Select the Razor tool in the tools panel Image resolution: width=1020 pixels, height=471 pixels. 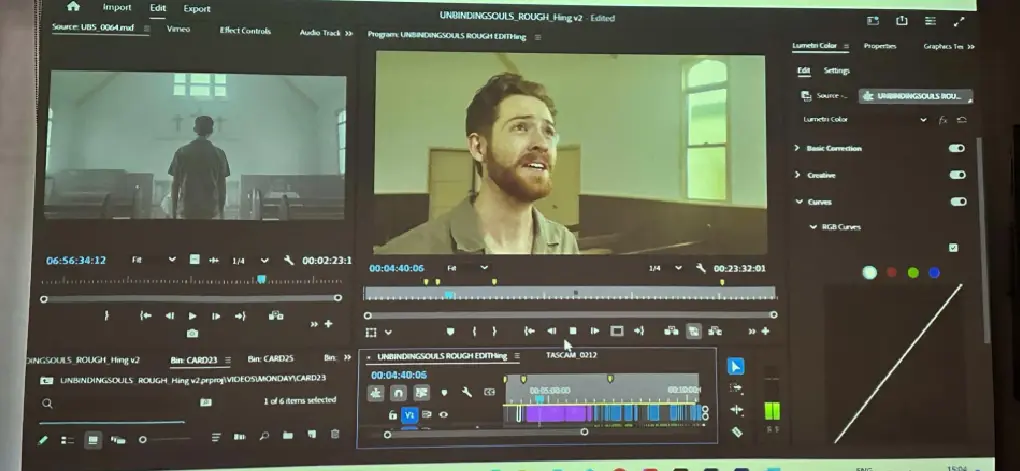737,432
